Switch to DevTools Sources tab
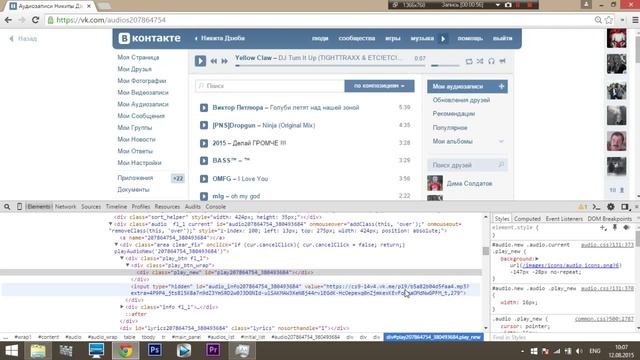 click(91, 207)
